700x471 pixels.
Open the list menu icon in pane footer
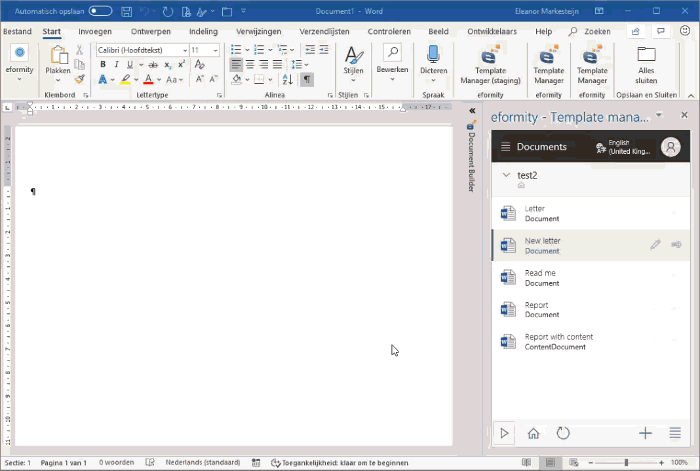click(675, 433)
